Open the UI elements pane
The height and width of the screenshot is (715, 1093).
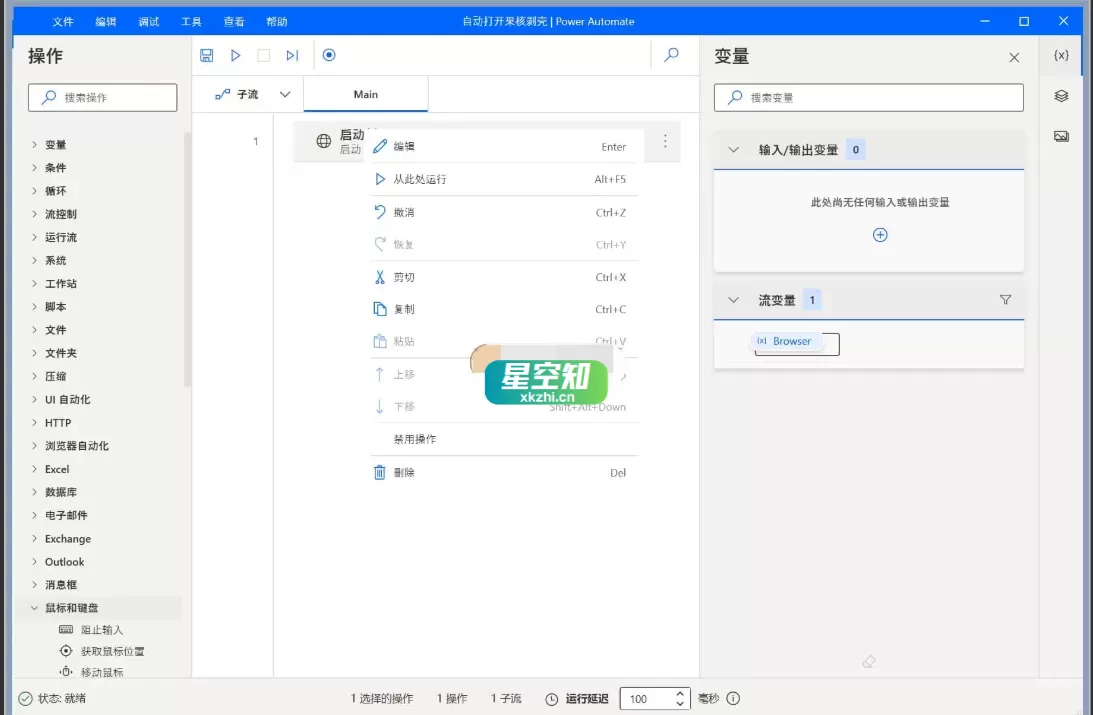point(1060,96)
